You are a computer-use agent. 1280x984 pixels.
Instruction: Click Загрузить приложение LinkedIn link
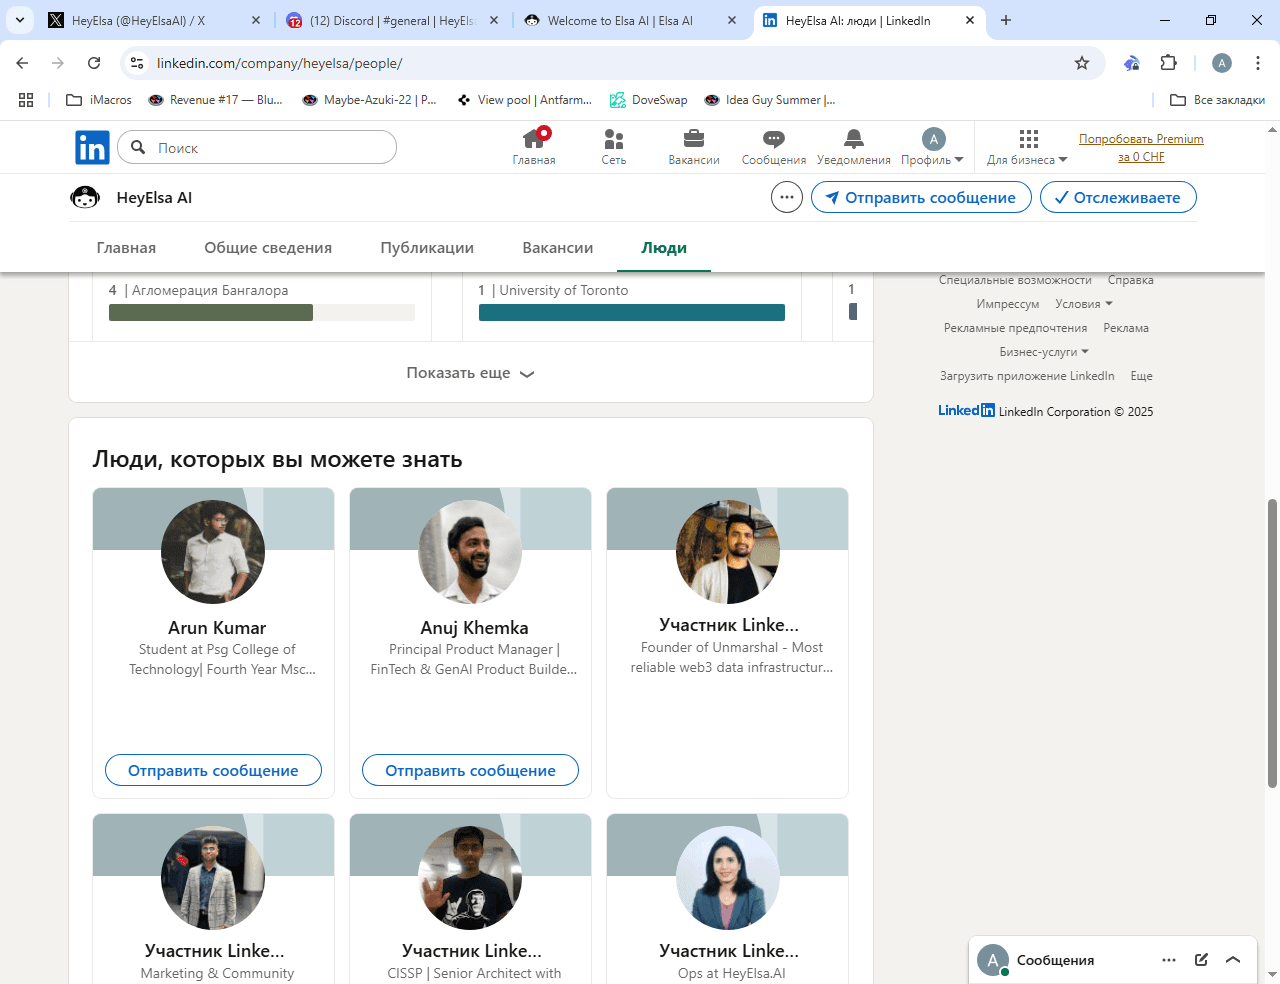tap(1027, 376)
